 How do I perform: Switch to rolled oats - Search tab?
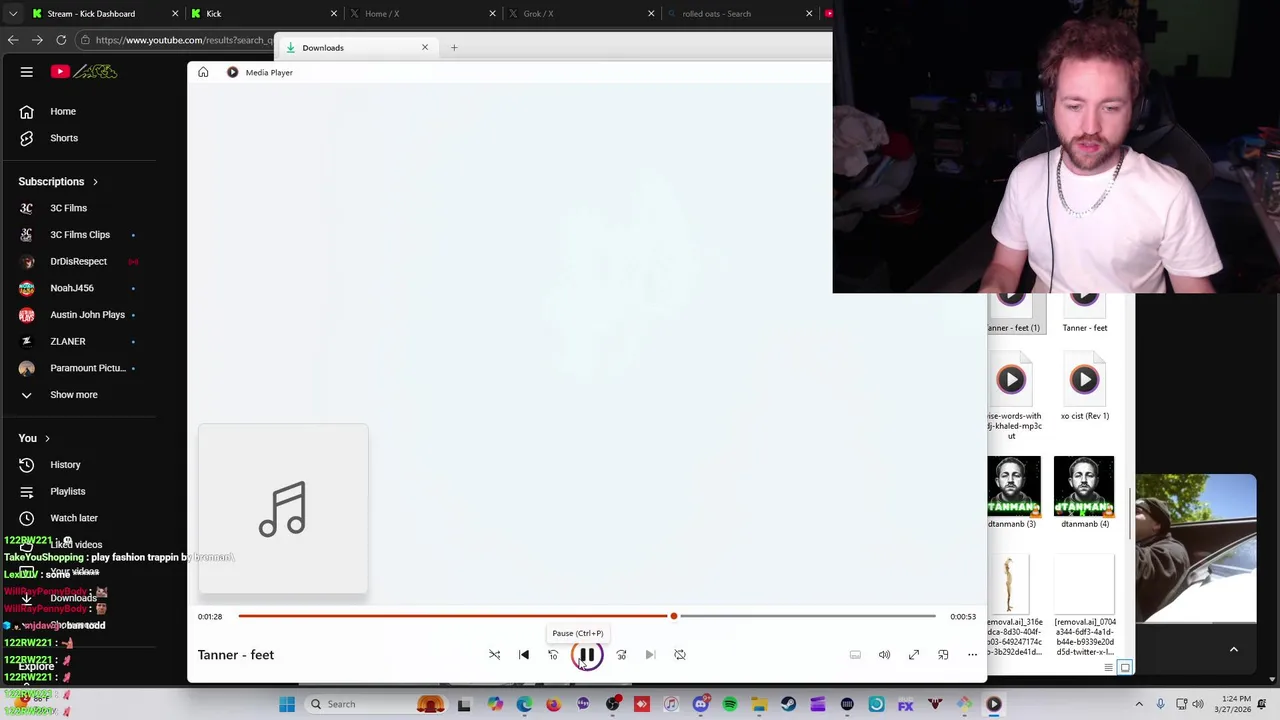tap(738, 13)
